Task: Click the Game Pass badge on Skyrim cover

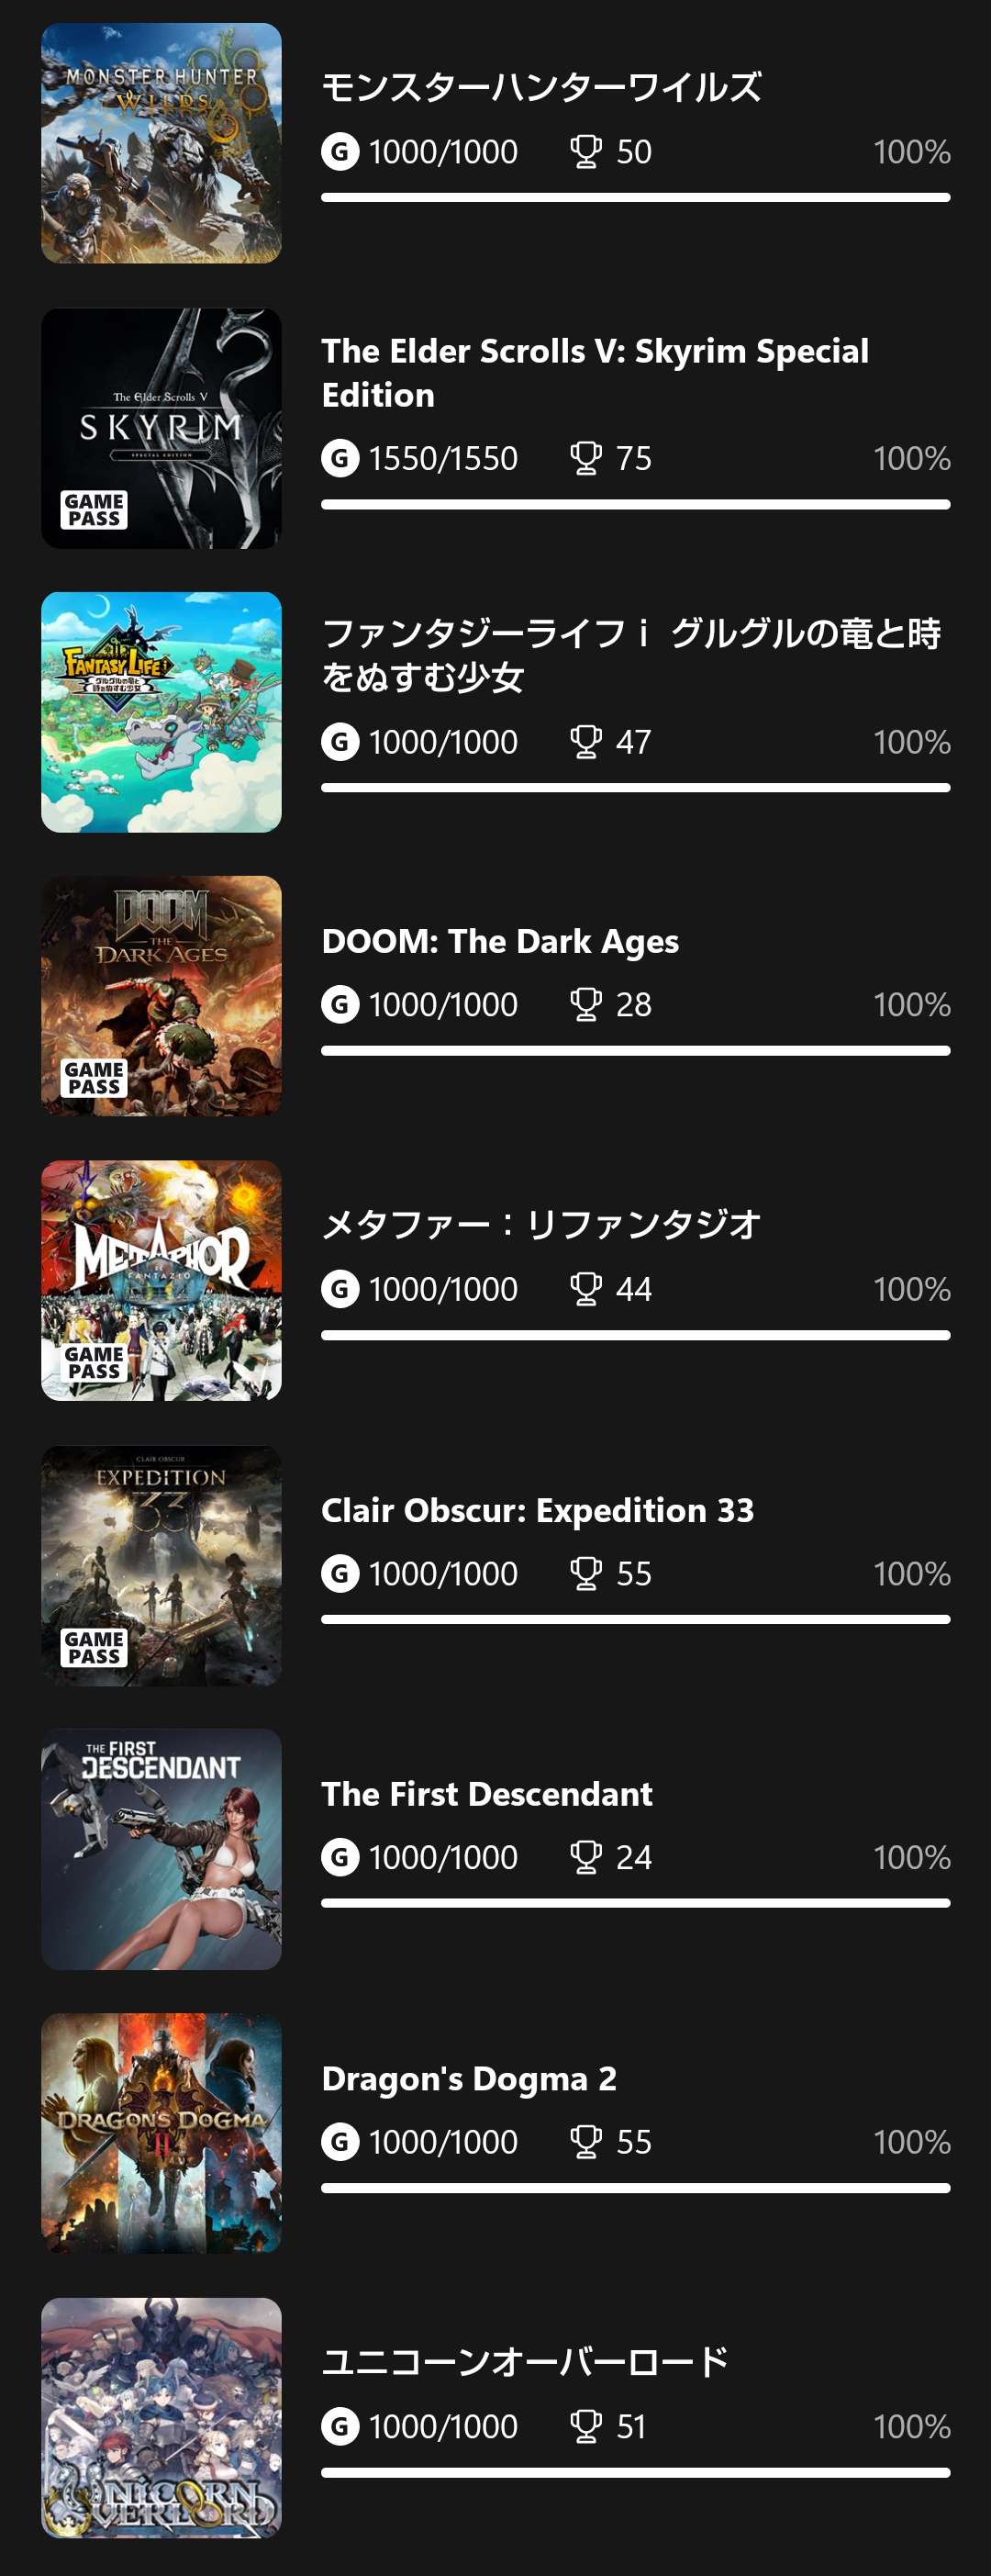Action: click(x=94, y=510)
